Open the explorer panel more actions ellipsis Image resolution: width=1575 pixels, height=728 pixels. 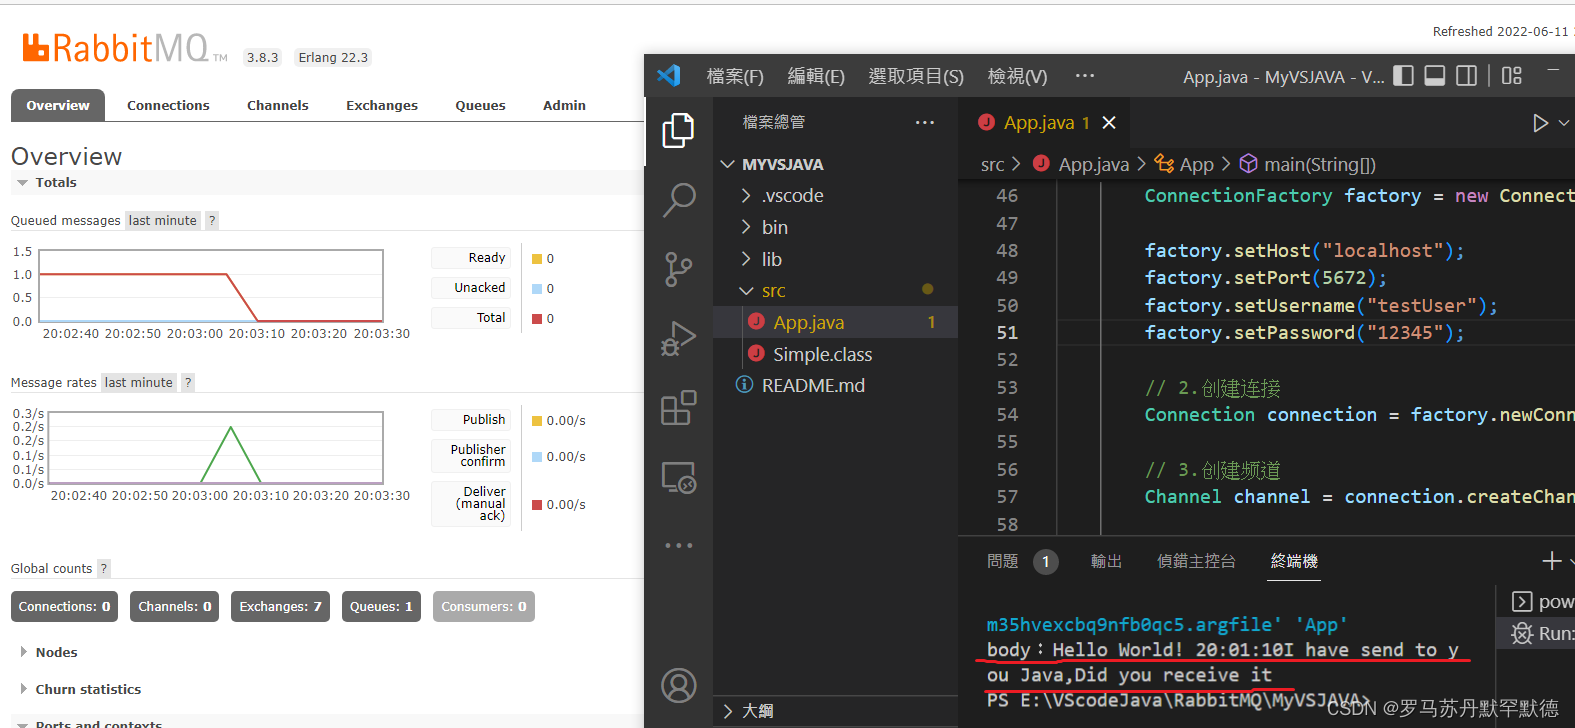click(x=925, y=122)
